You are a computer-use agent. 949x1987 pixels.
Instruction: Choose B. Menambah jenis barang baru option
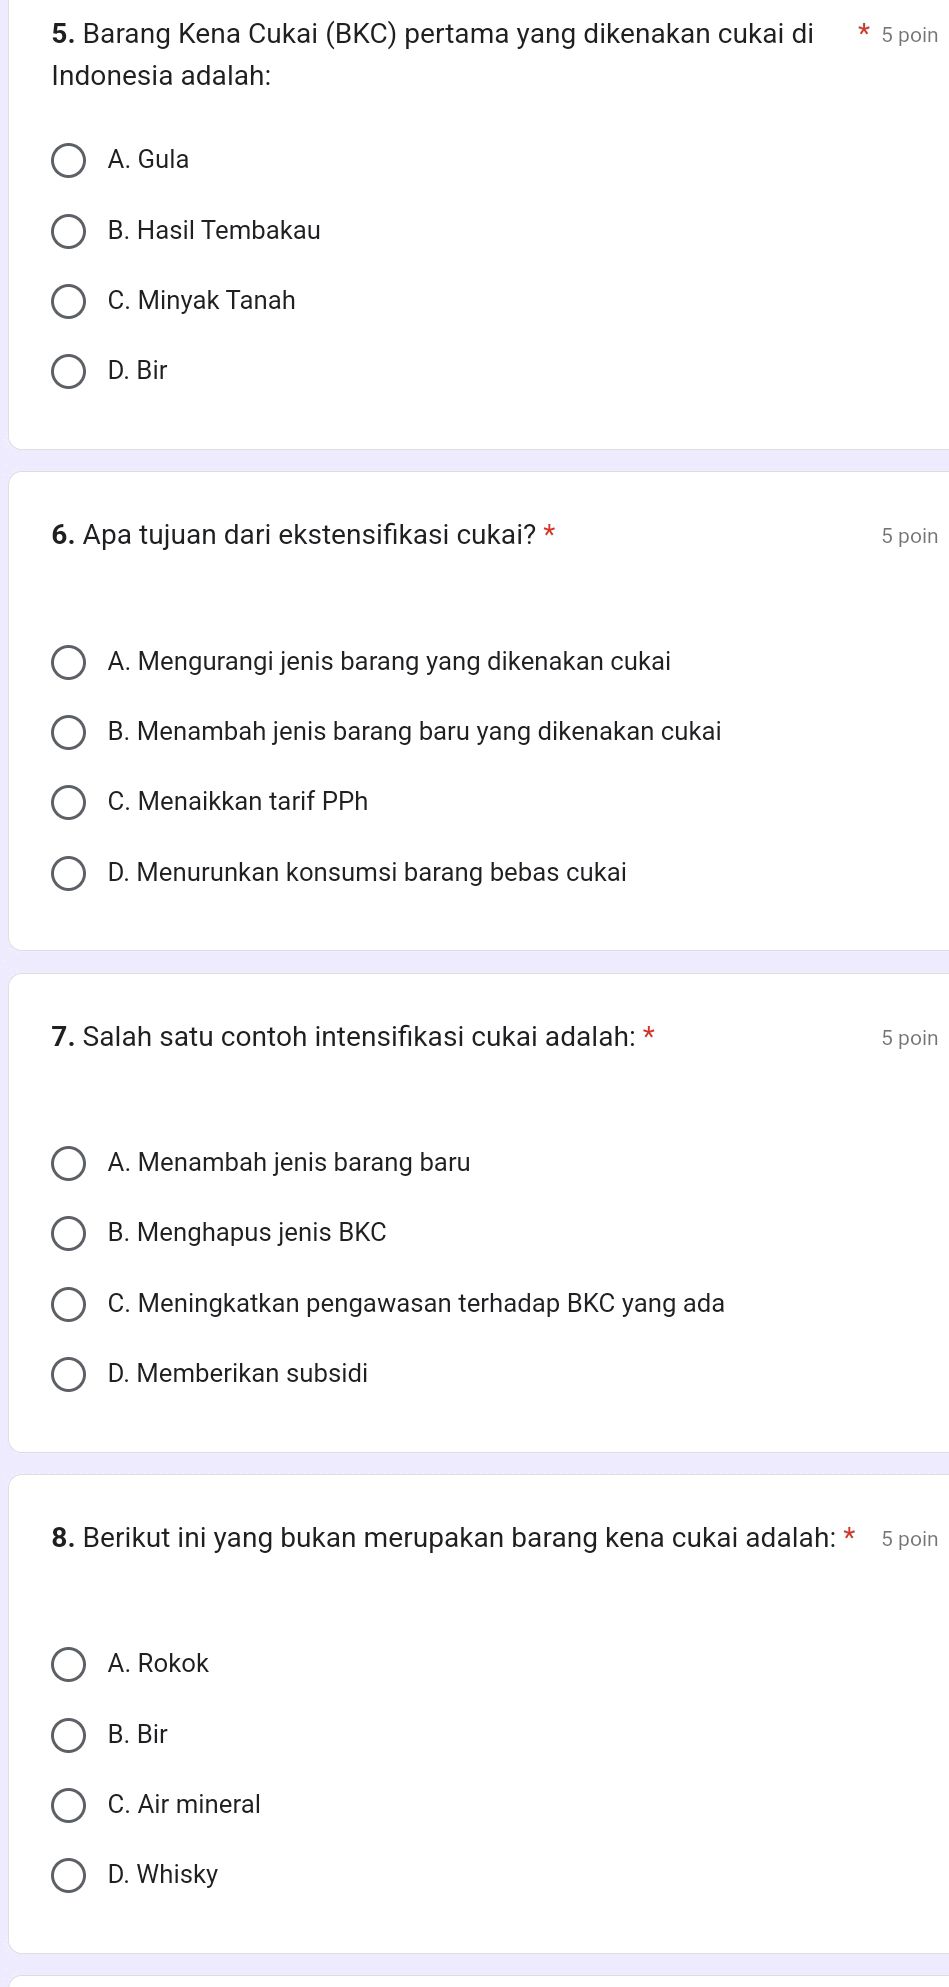(x=69, y=732)
